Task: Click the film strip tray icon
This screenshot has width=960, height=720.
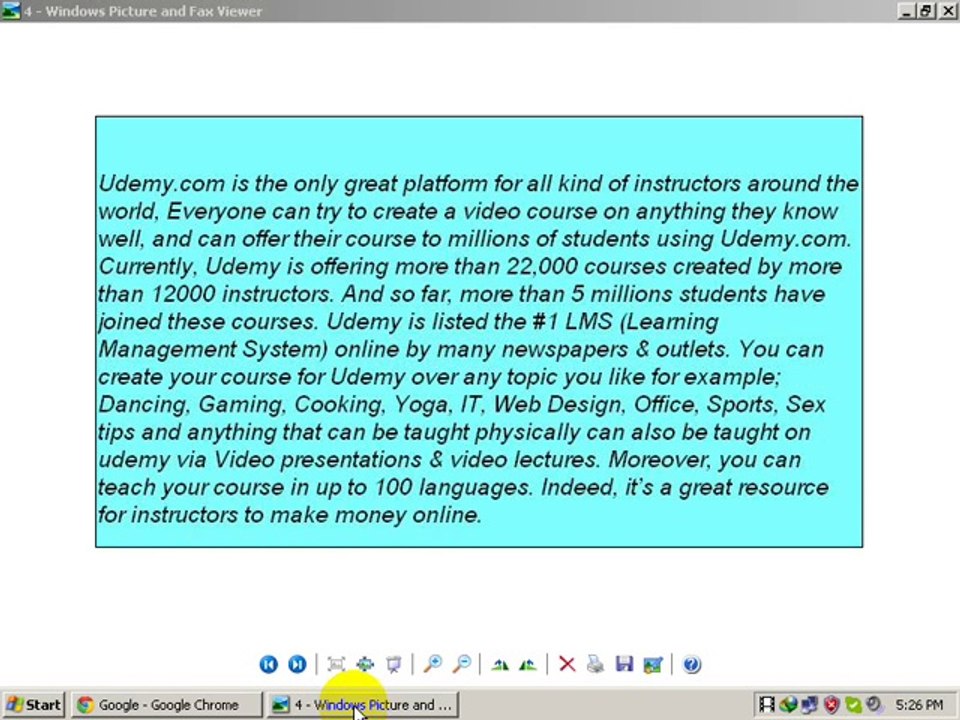Action: coord(767,705)
